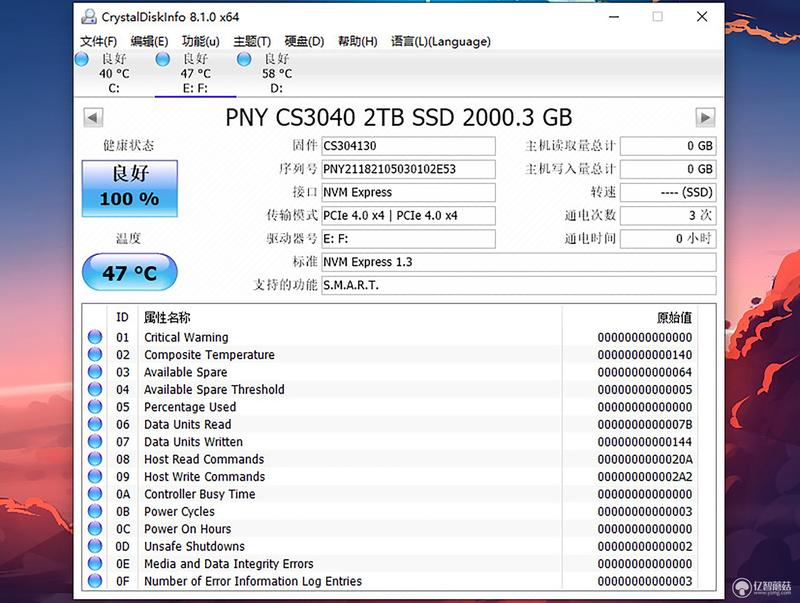Click the standard field NVM Express 1.3
This screenshot has width=800, height=603.
click(x=518, y=262)
